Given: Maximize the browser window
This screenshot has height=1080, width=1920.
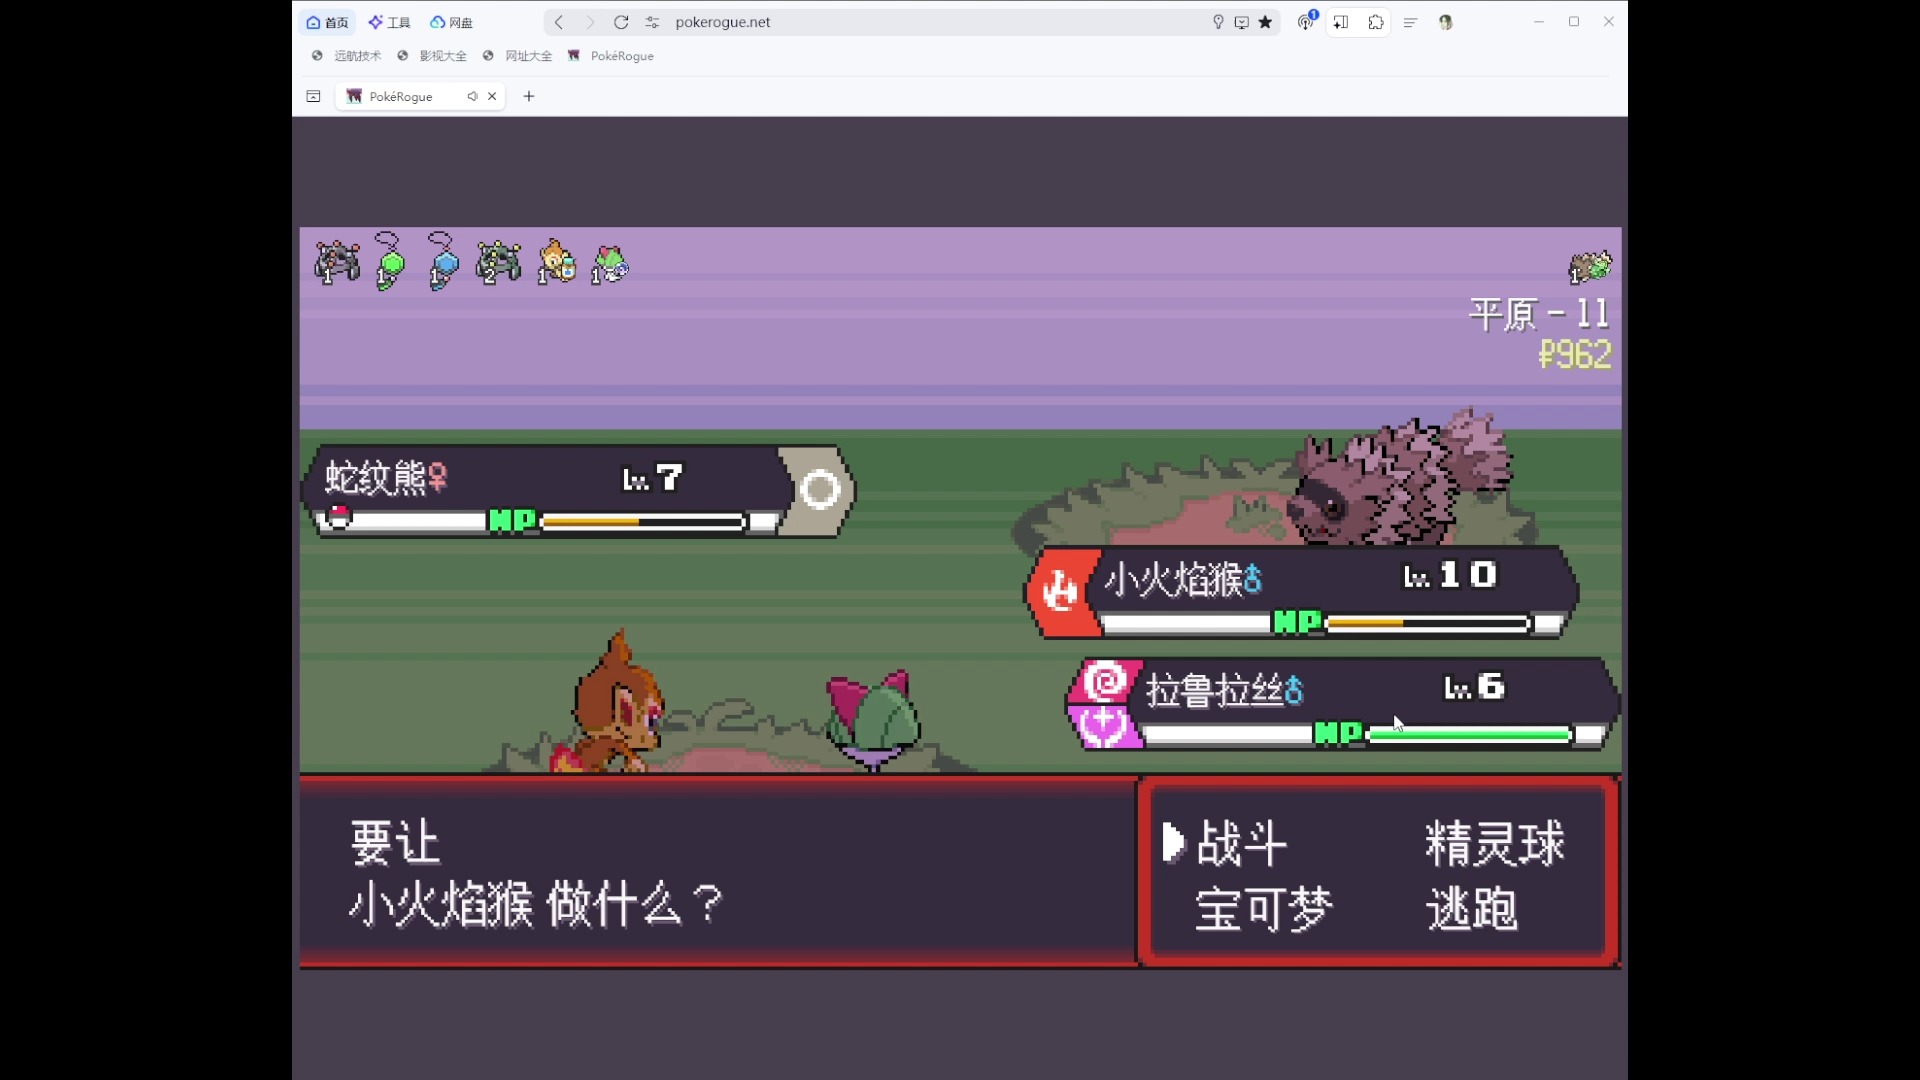Looking at the screenshot, I should tap(1574, 22).
